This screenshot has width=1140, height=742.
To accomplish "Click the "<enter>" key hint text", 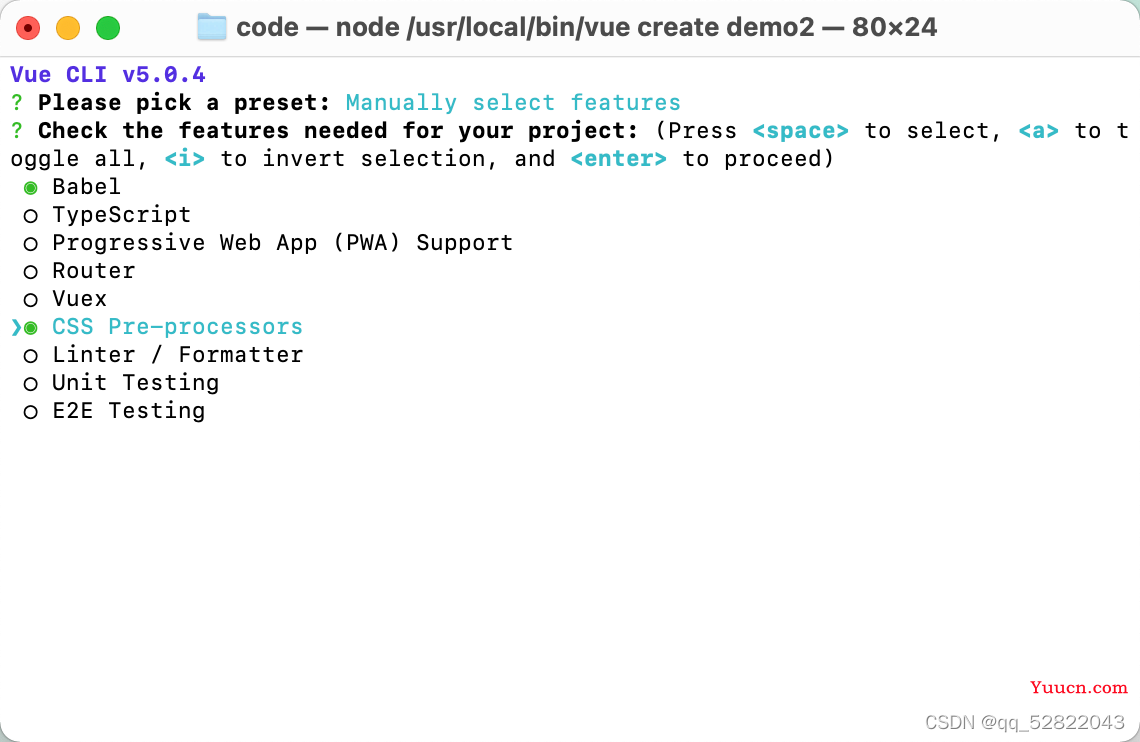I will pos(618,158).
